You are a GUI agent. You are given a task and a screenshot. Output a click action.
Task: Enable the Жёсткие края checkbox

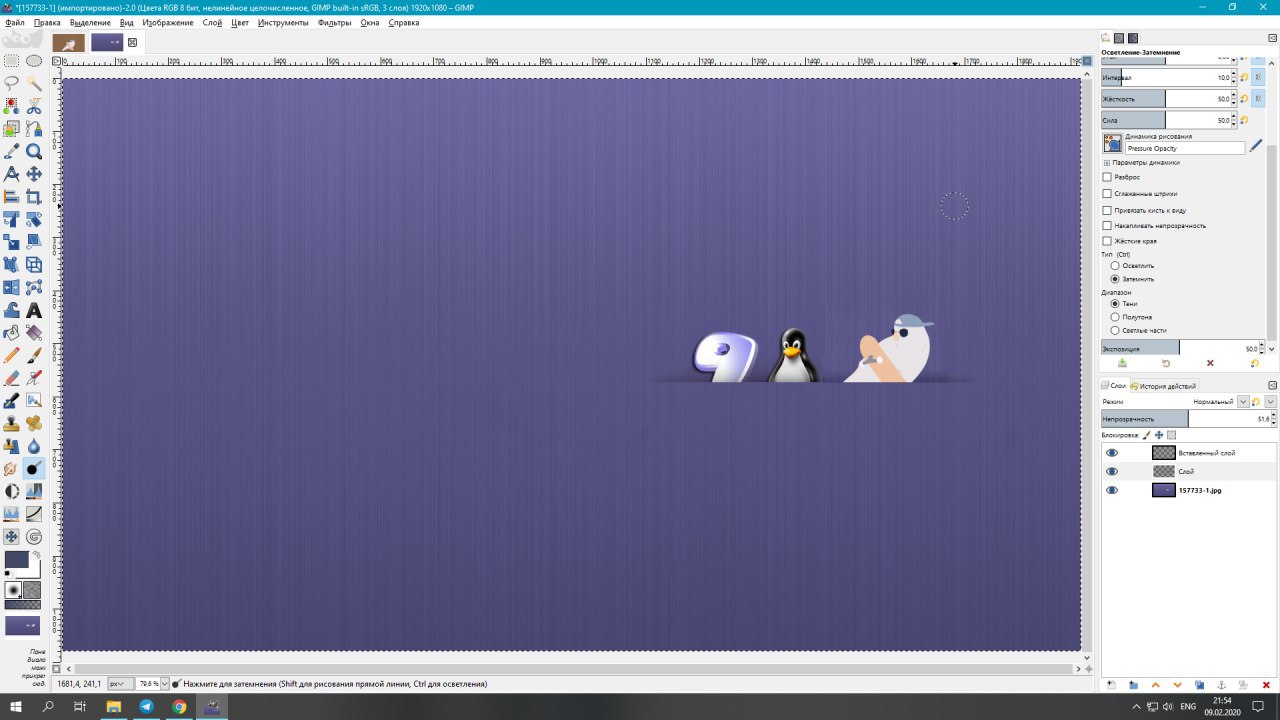[x=1107, y=241]
